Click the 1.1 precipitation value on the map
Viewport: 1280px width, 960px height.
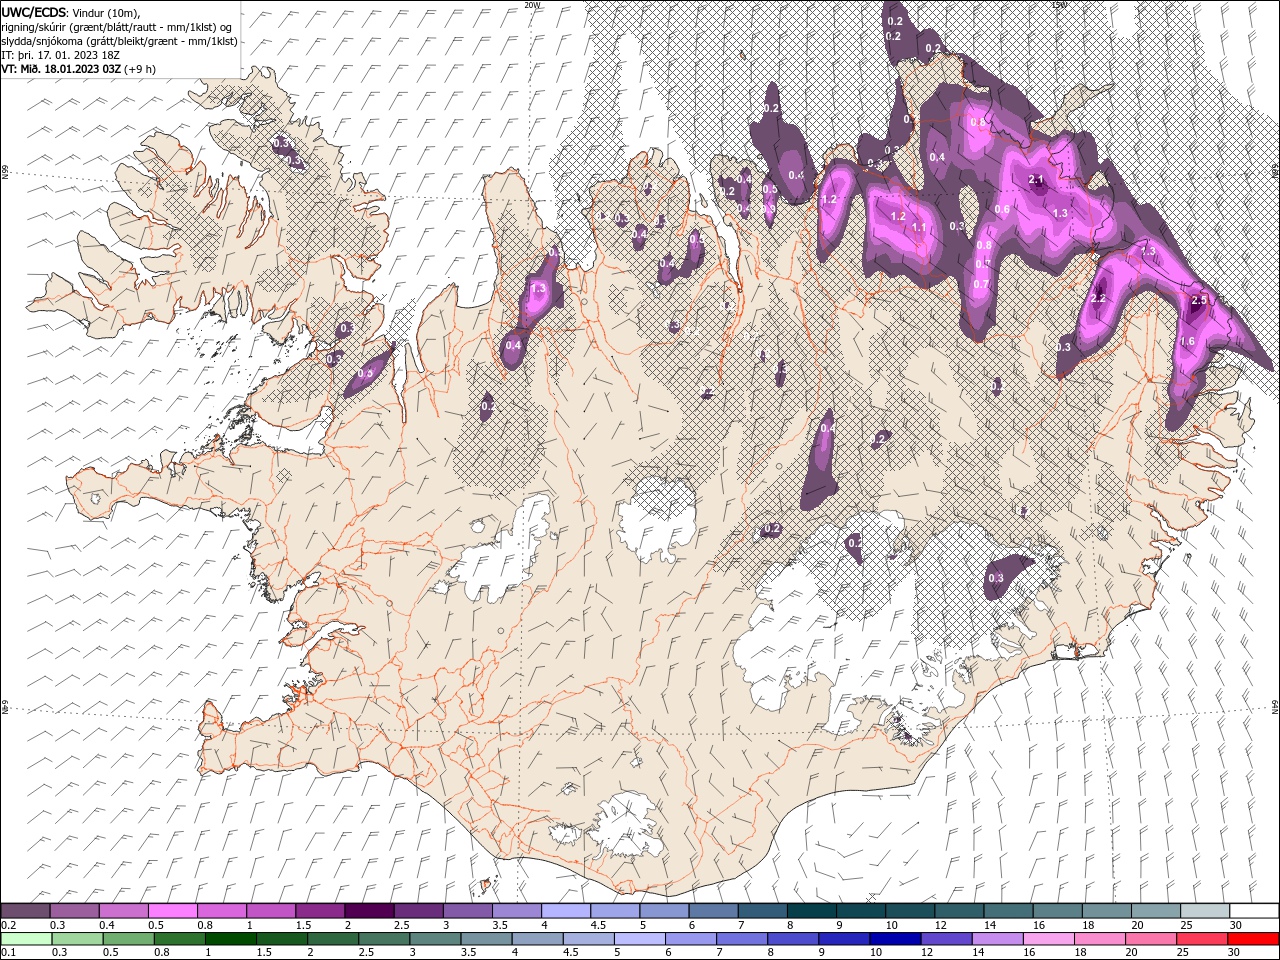click(x=919, y=228)
